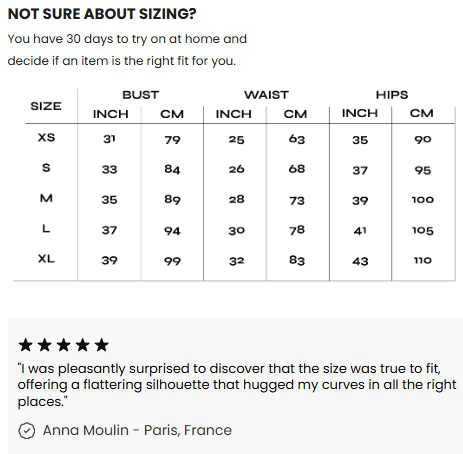Click bust inch value 31 for XS
Viewport: 463px width, 454px height.
coord(109,139)
